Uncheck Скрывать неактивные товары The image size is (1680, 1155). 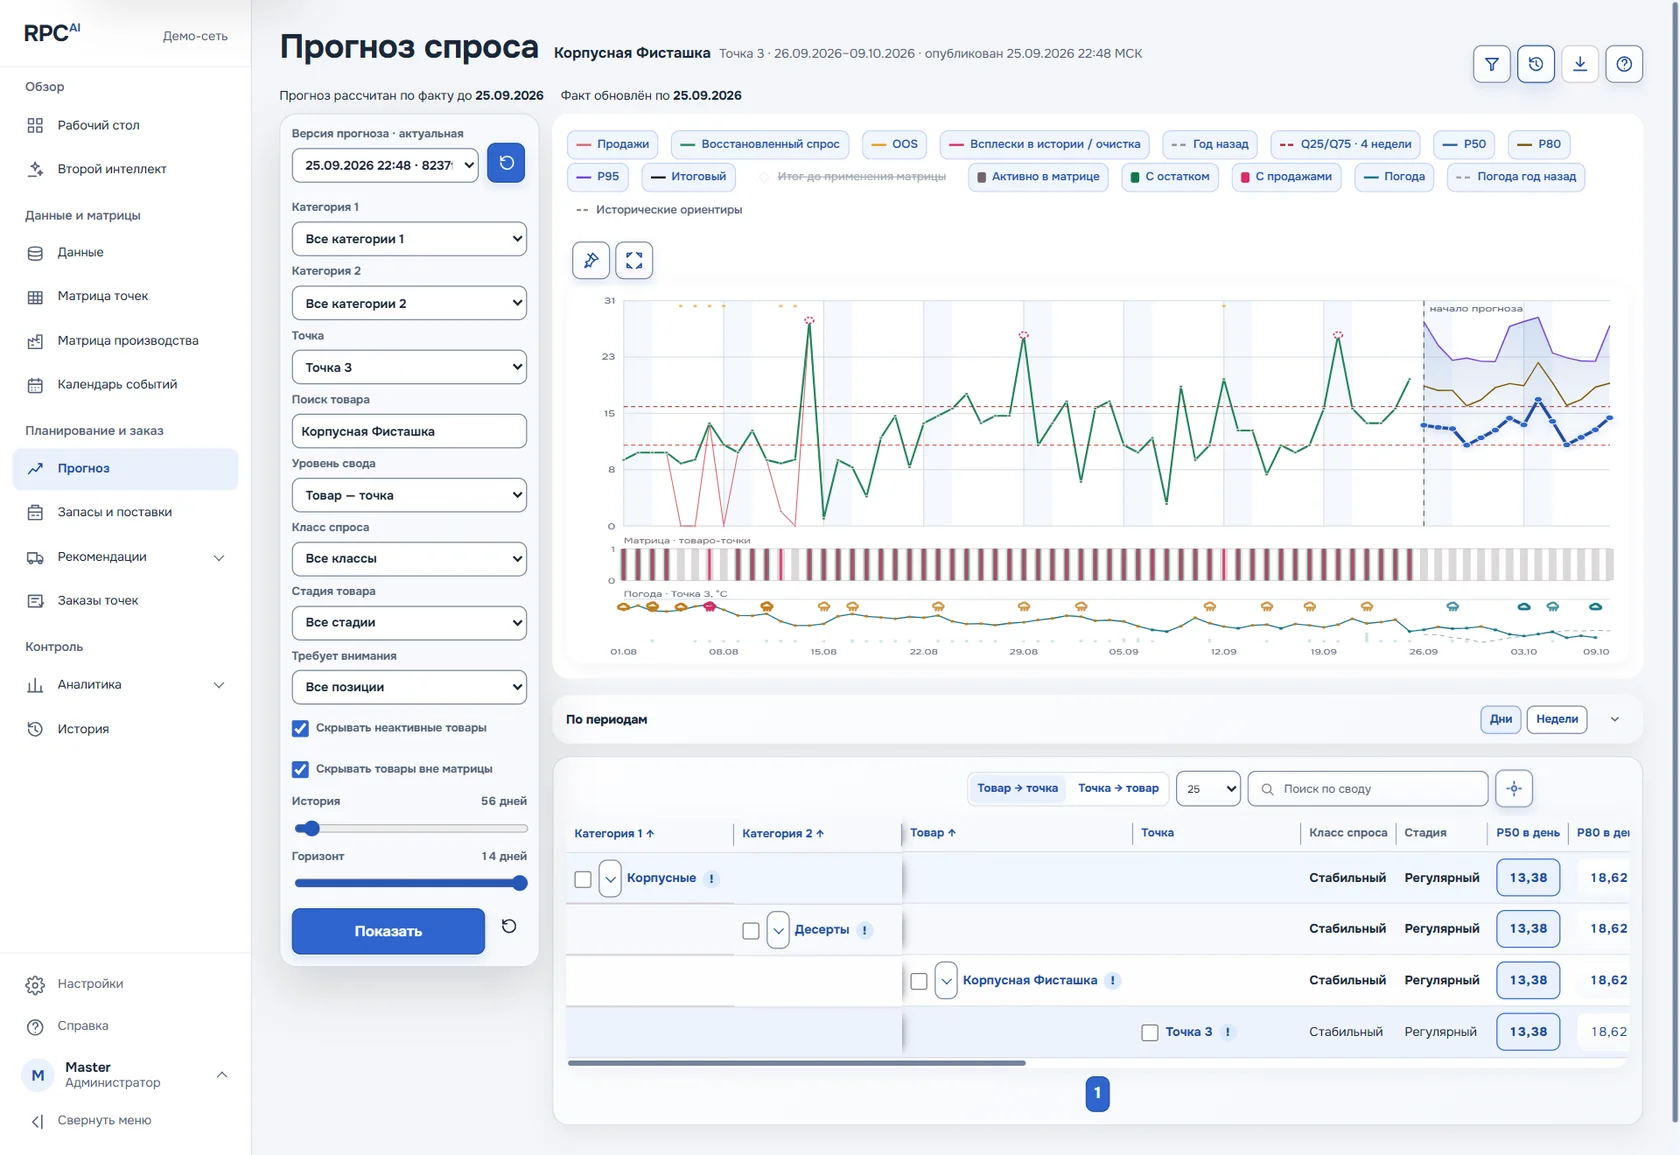300,728
